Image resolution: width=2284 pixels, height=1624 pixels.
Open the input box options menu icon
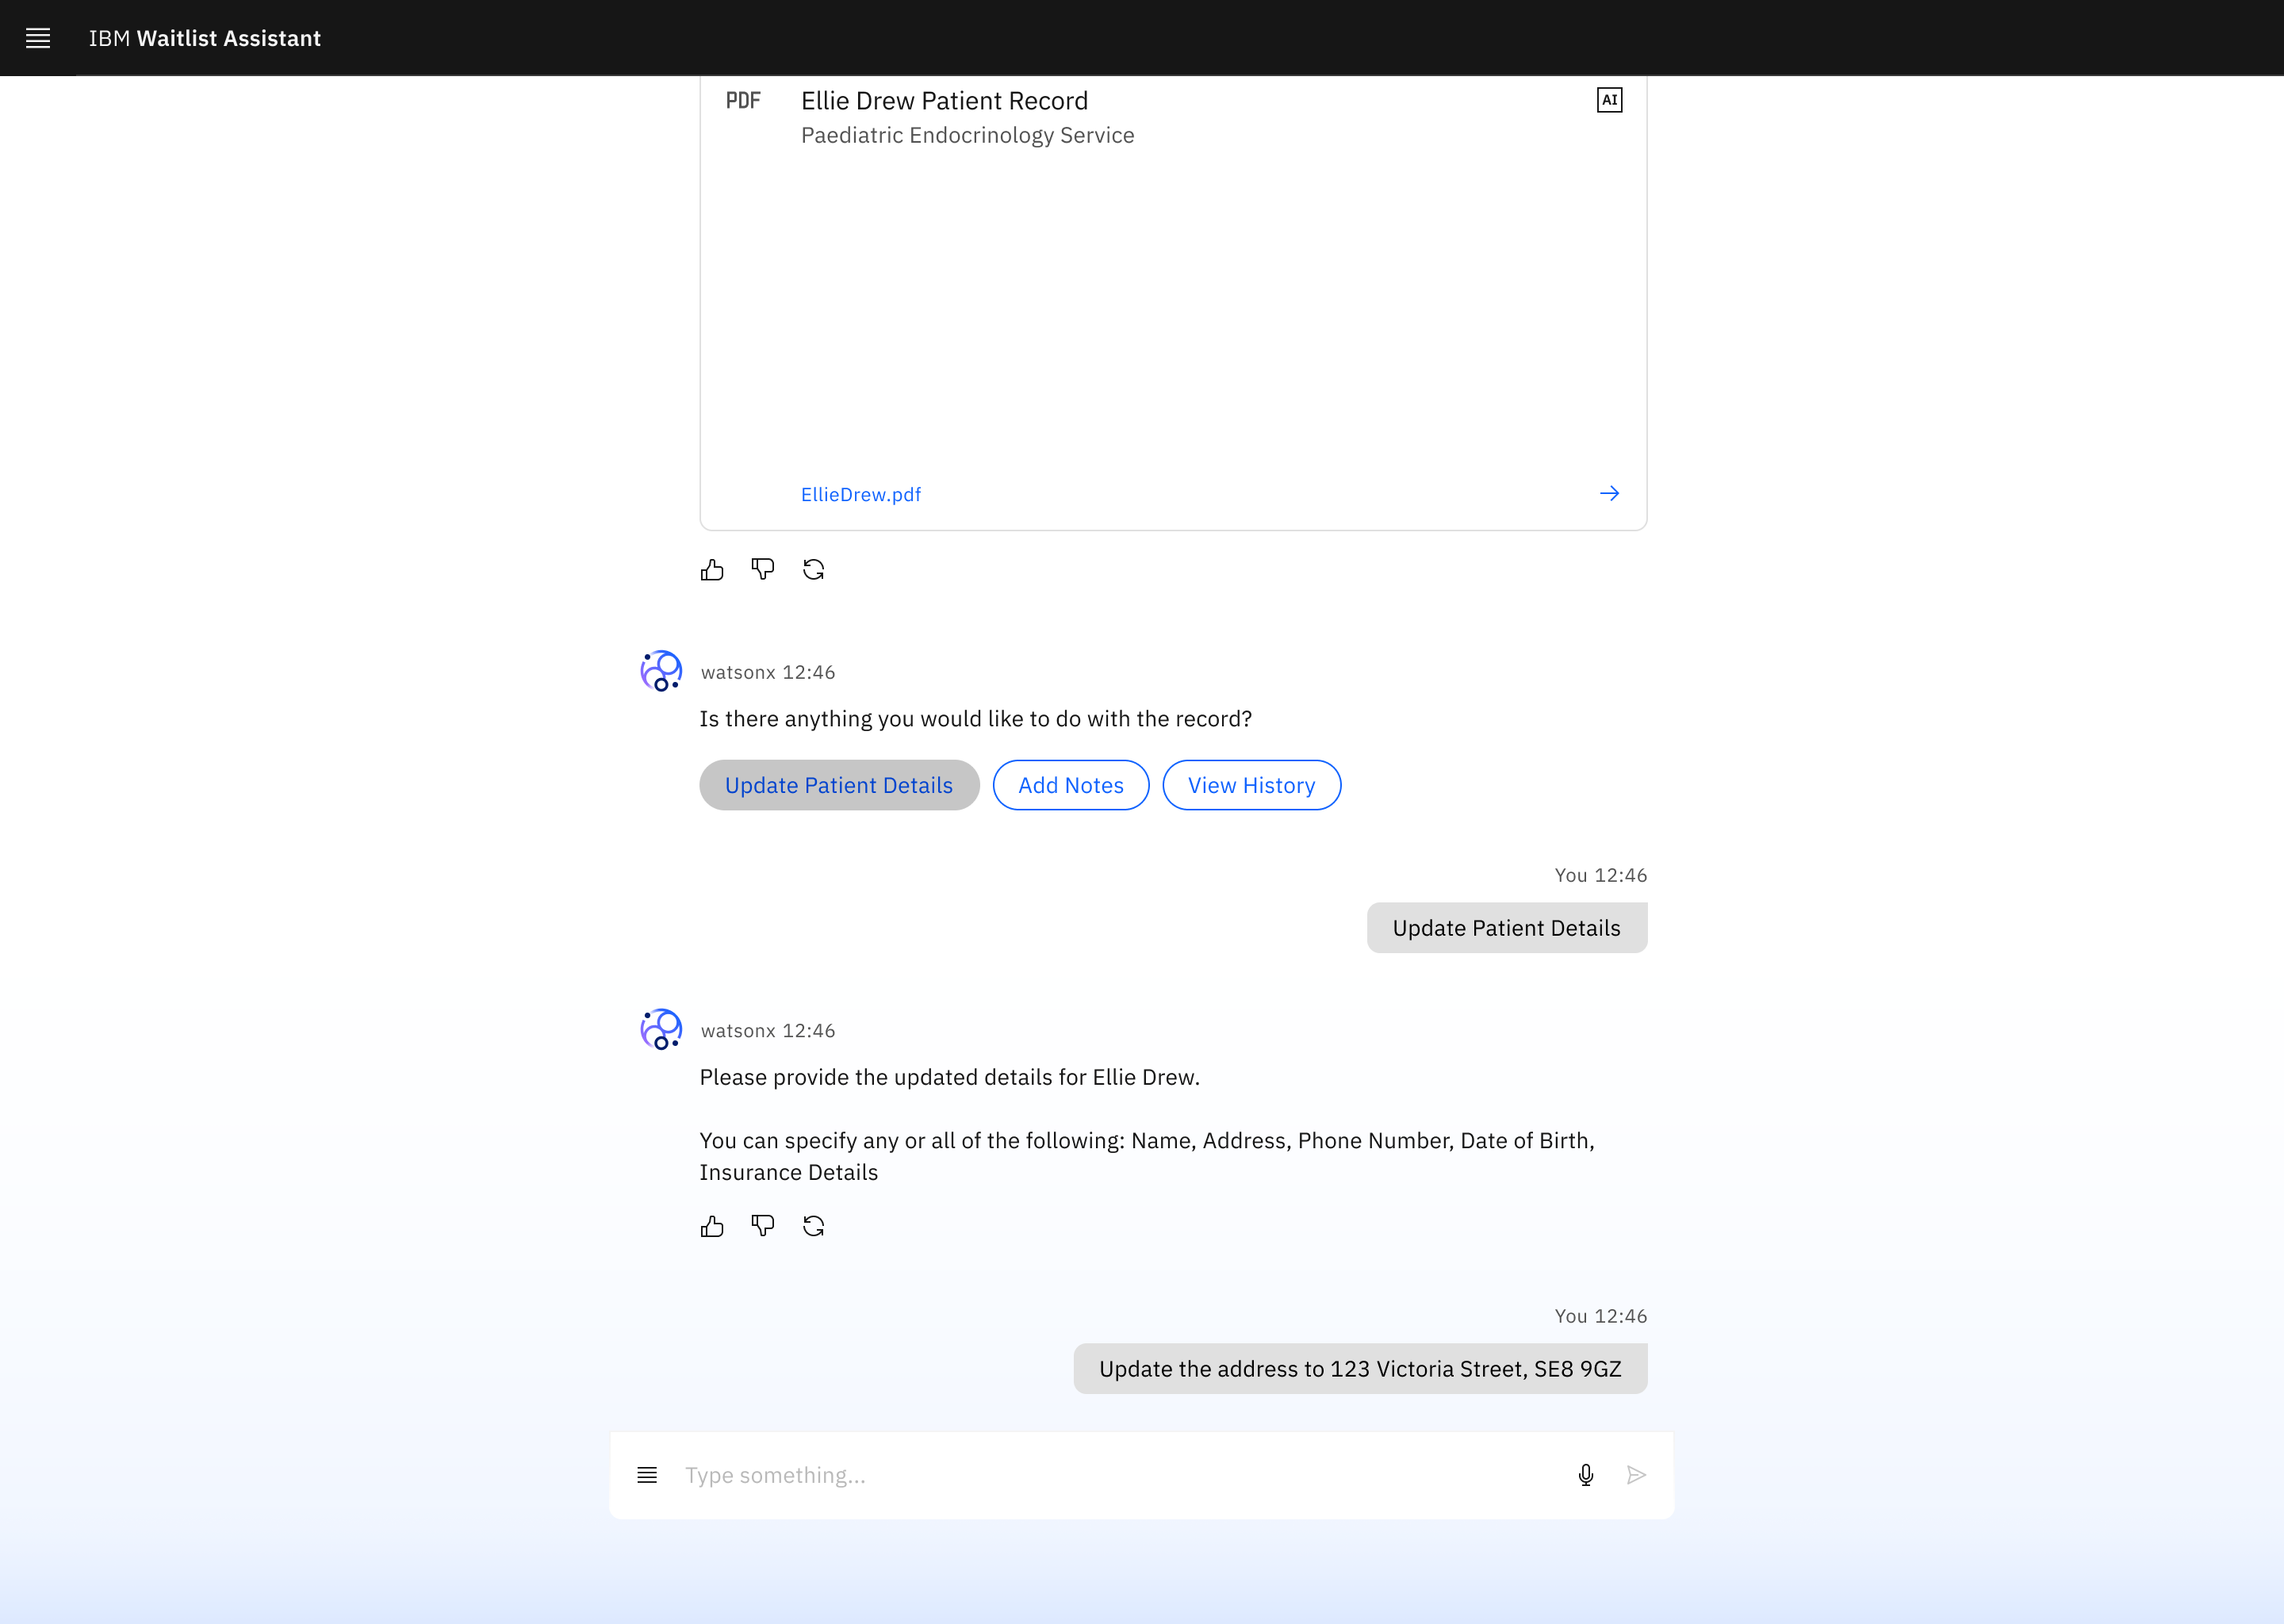(x=647, y=1475)
